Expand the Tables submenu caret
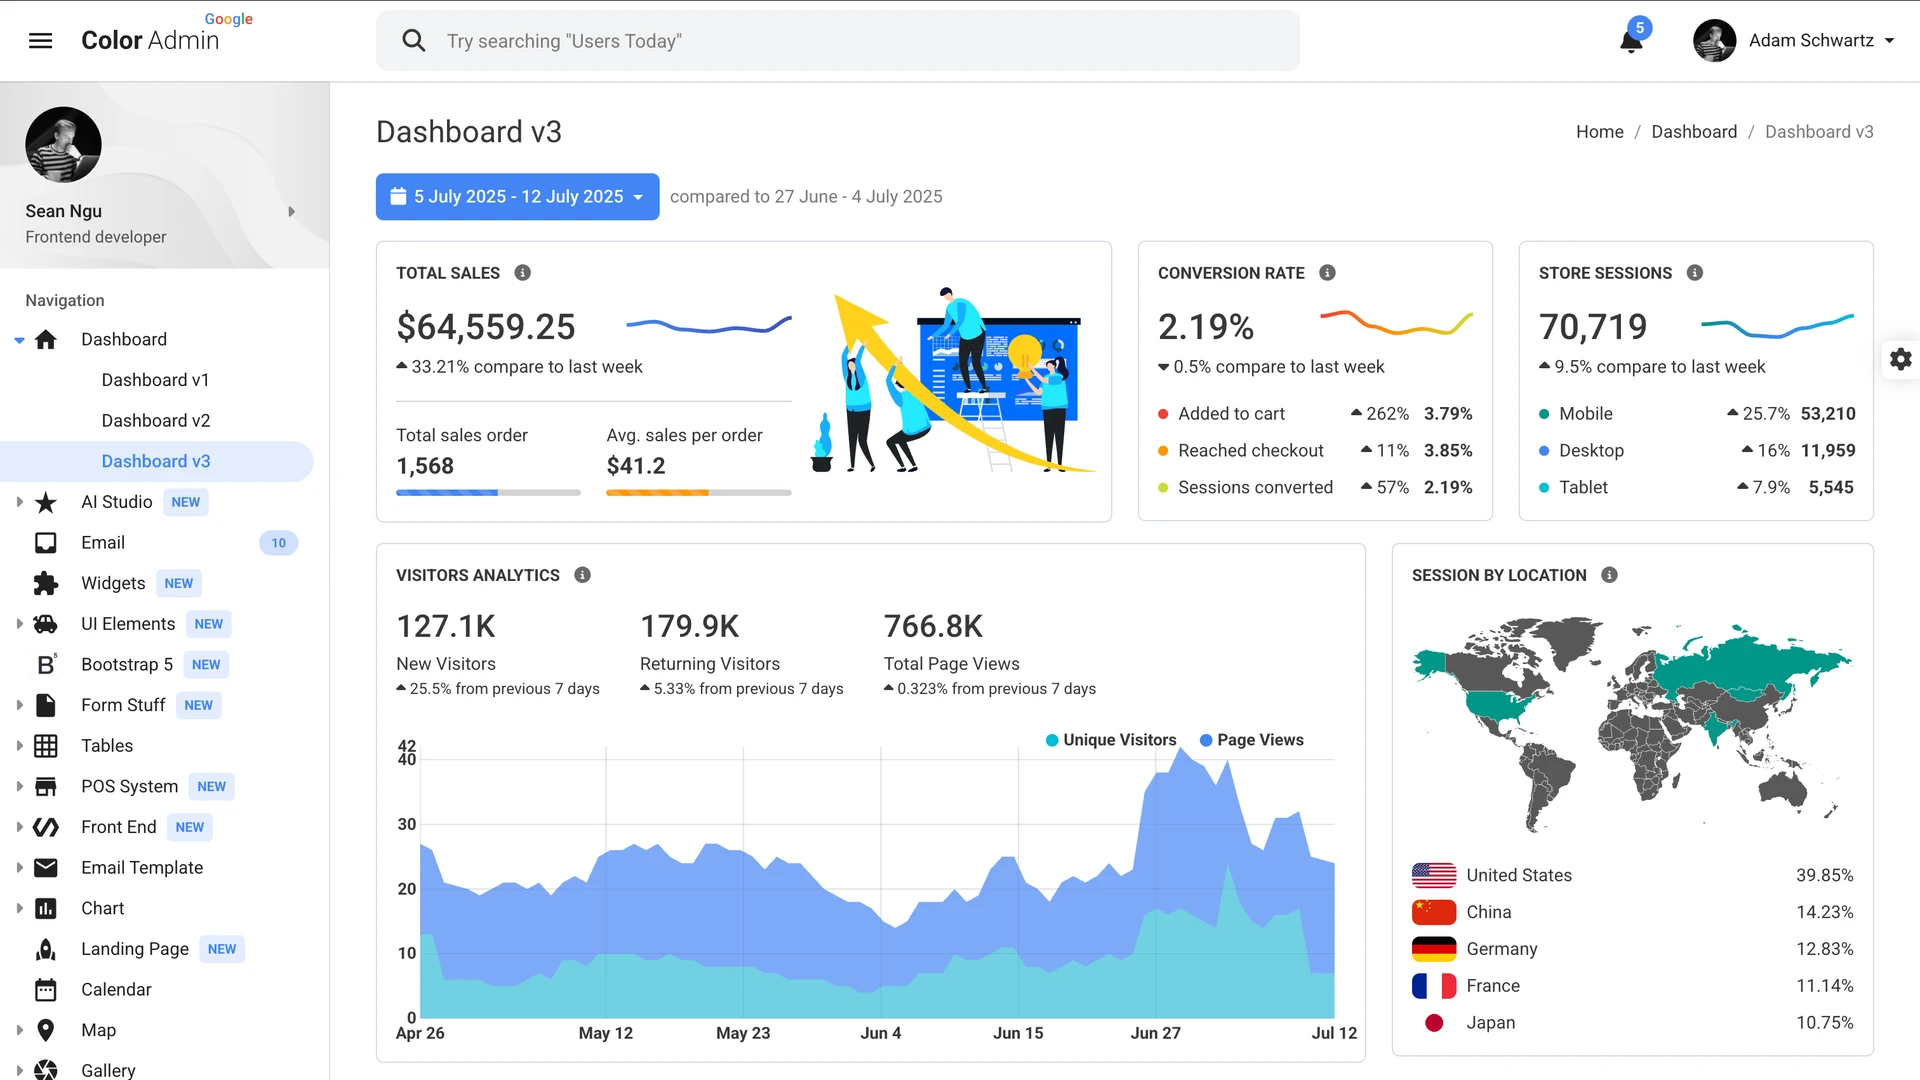Image resolution: width=1920 pixels, height=1080 pixels. click(x=19, y=746)
